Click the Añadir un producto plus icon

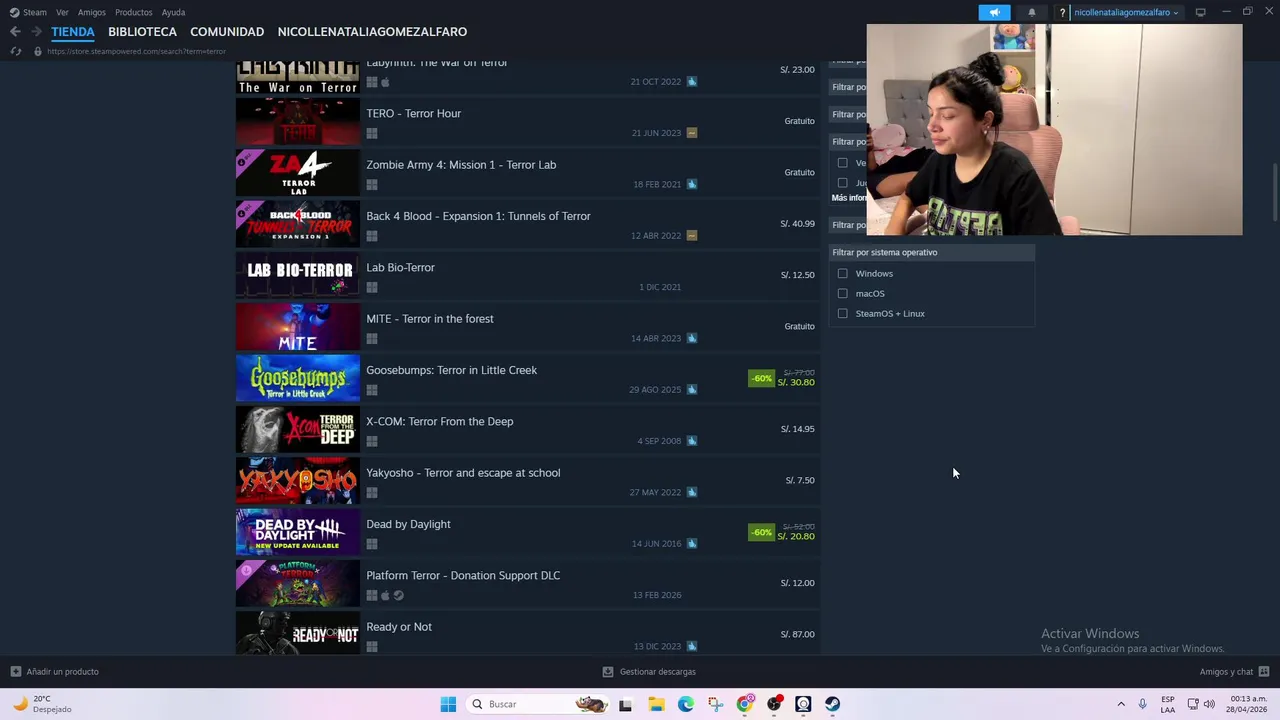click(x=16, y=672)
